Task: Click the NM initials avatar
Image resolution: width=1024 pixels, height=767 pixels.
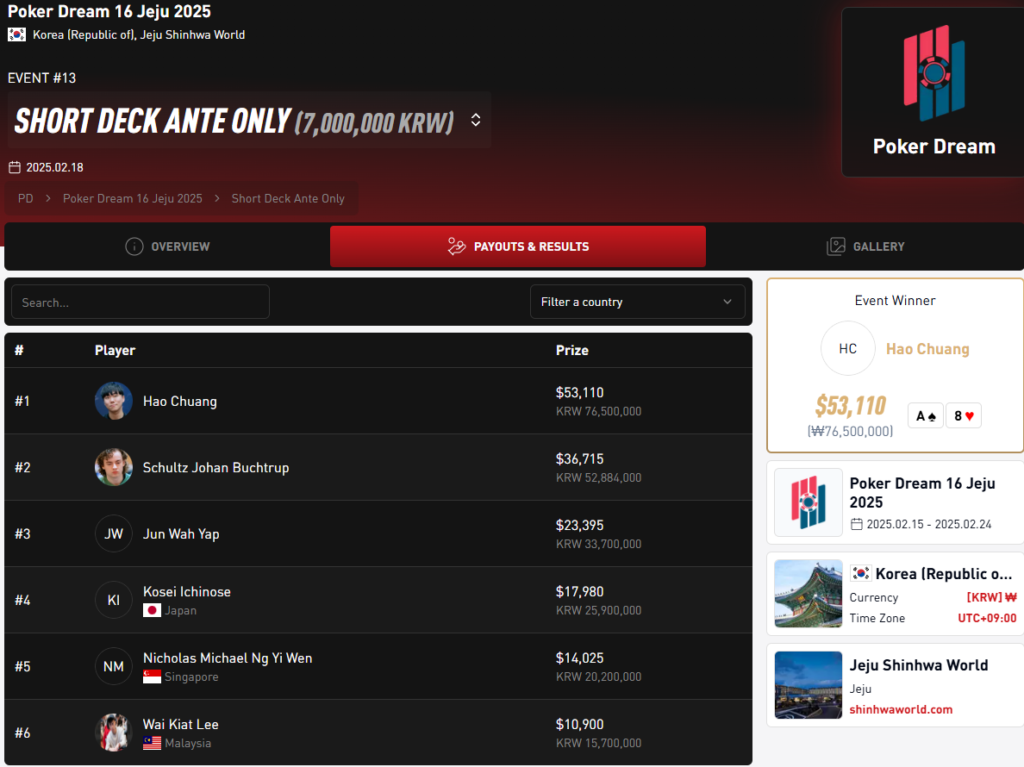Action: click(114, 666)
